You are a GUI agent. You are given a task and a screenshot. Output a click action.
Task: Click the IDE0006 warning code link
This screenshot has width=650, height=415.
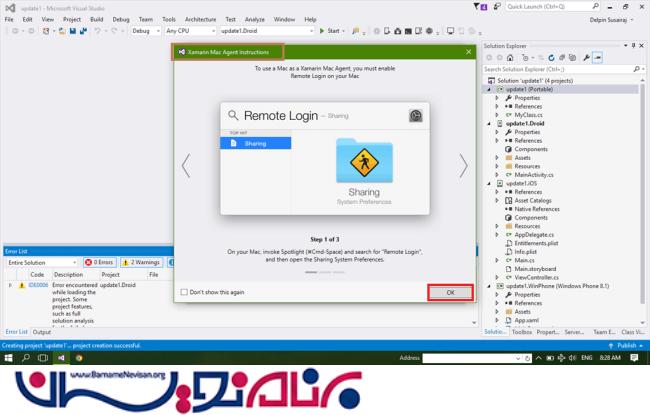38,285
